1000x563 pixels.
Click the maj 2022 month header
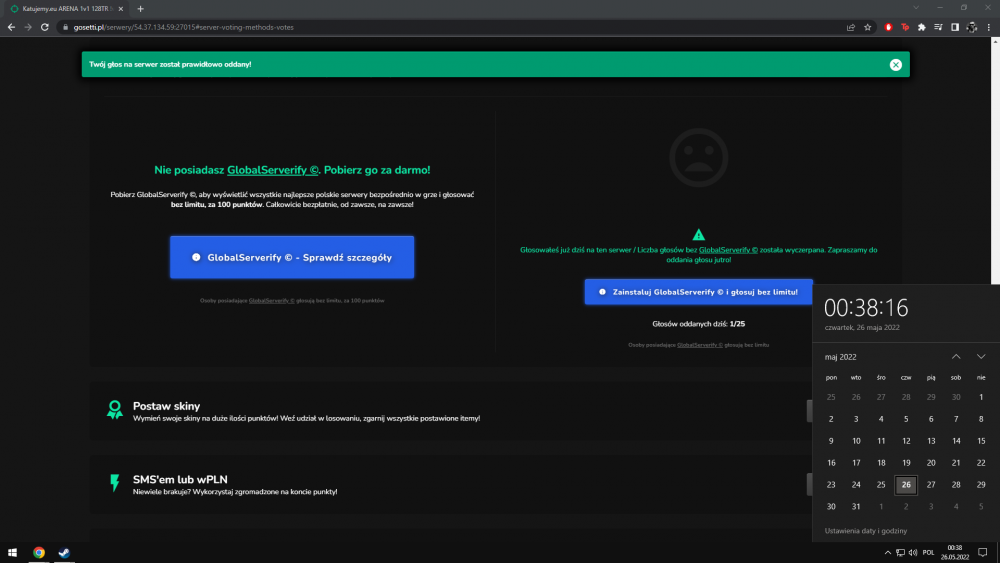coord(841,357)
